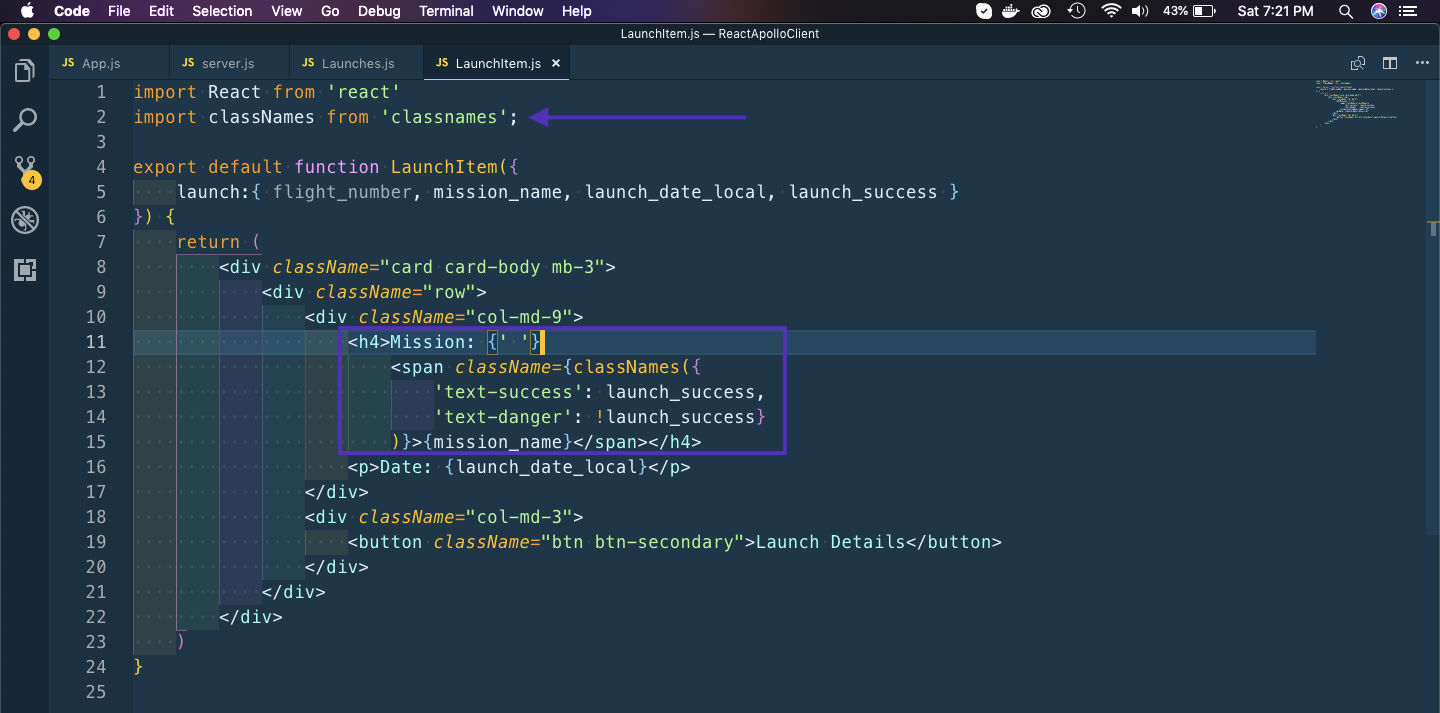Click the "col-md-3" class string
Image resolution: width=1440 pixels, height=713 pixels.
[x=519, y=517]
